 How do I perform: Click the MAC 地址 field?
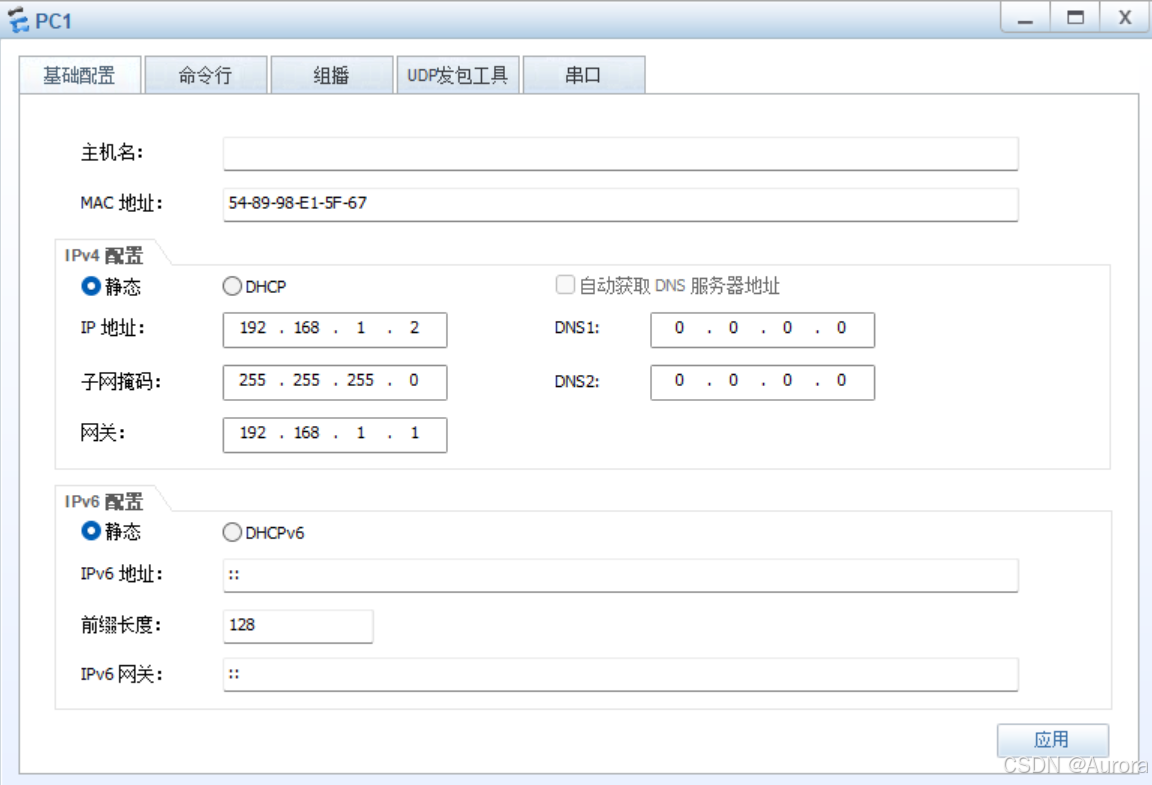click(621, 204)
